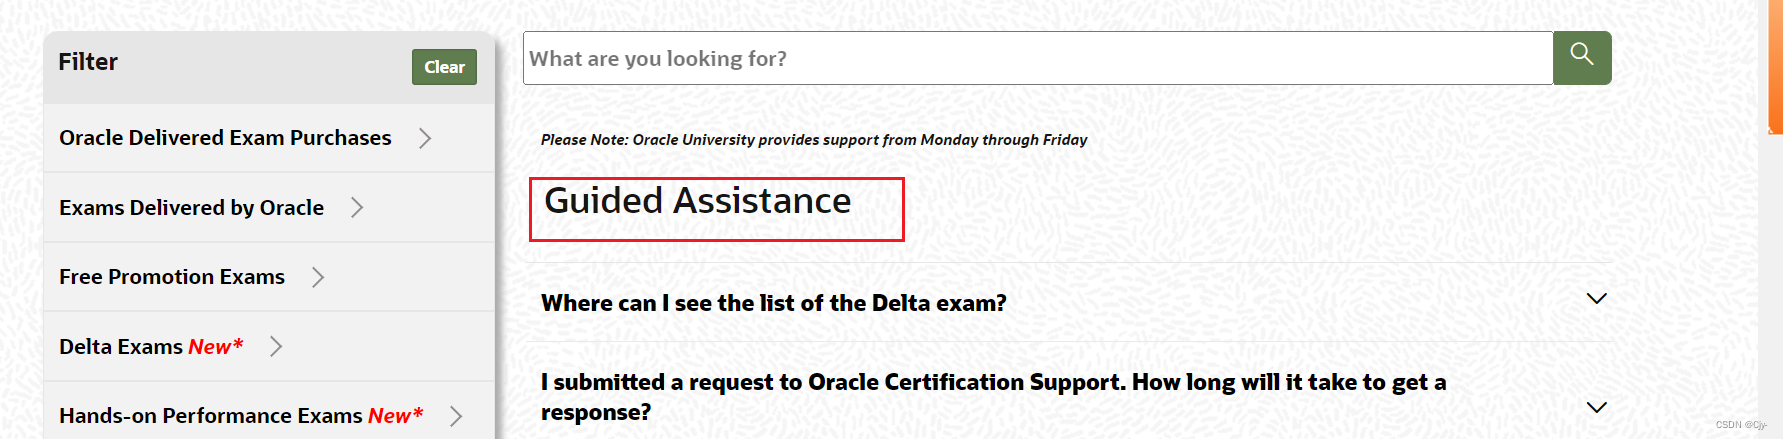Select the Exams Delivered by Oracle filter
Screen dimensions: 1783x439
tap(191, 208)
